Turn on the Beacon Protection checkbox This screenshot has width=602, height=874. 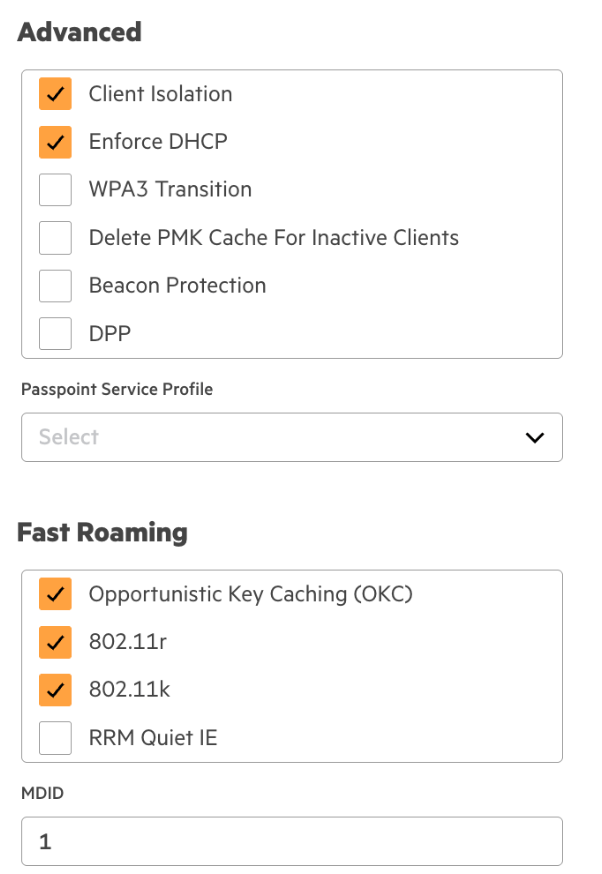coord(55,286)
